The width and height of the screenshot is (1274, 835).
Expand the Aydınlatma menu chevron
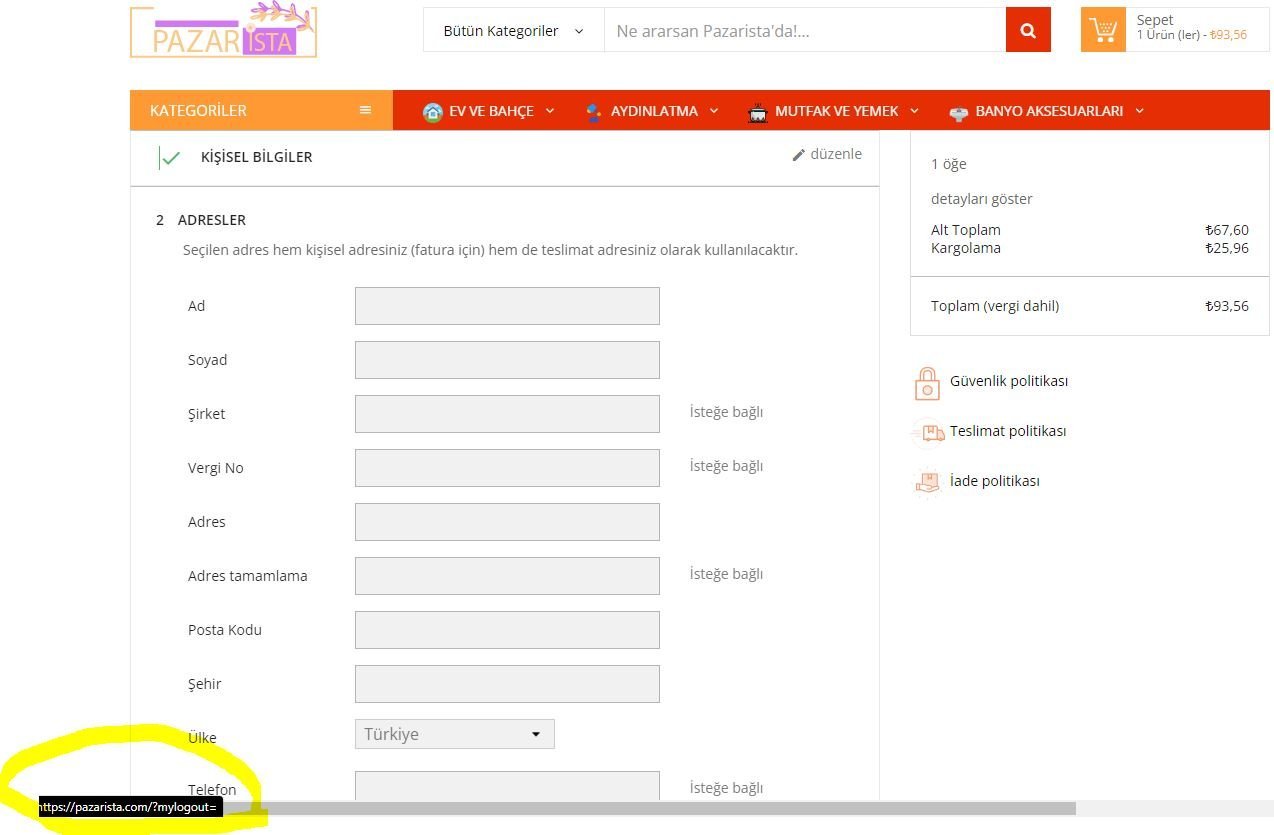click(714, 111)
